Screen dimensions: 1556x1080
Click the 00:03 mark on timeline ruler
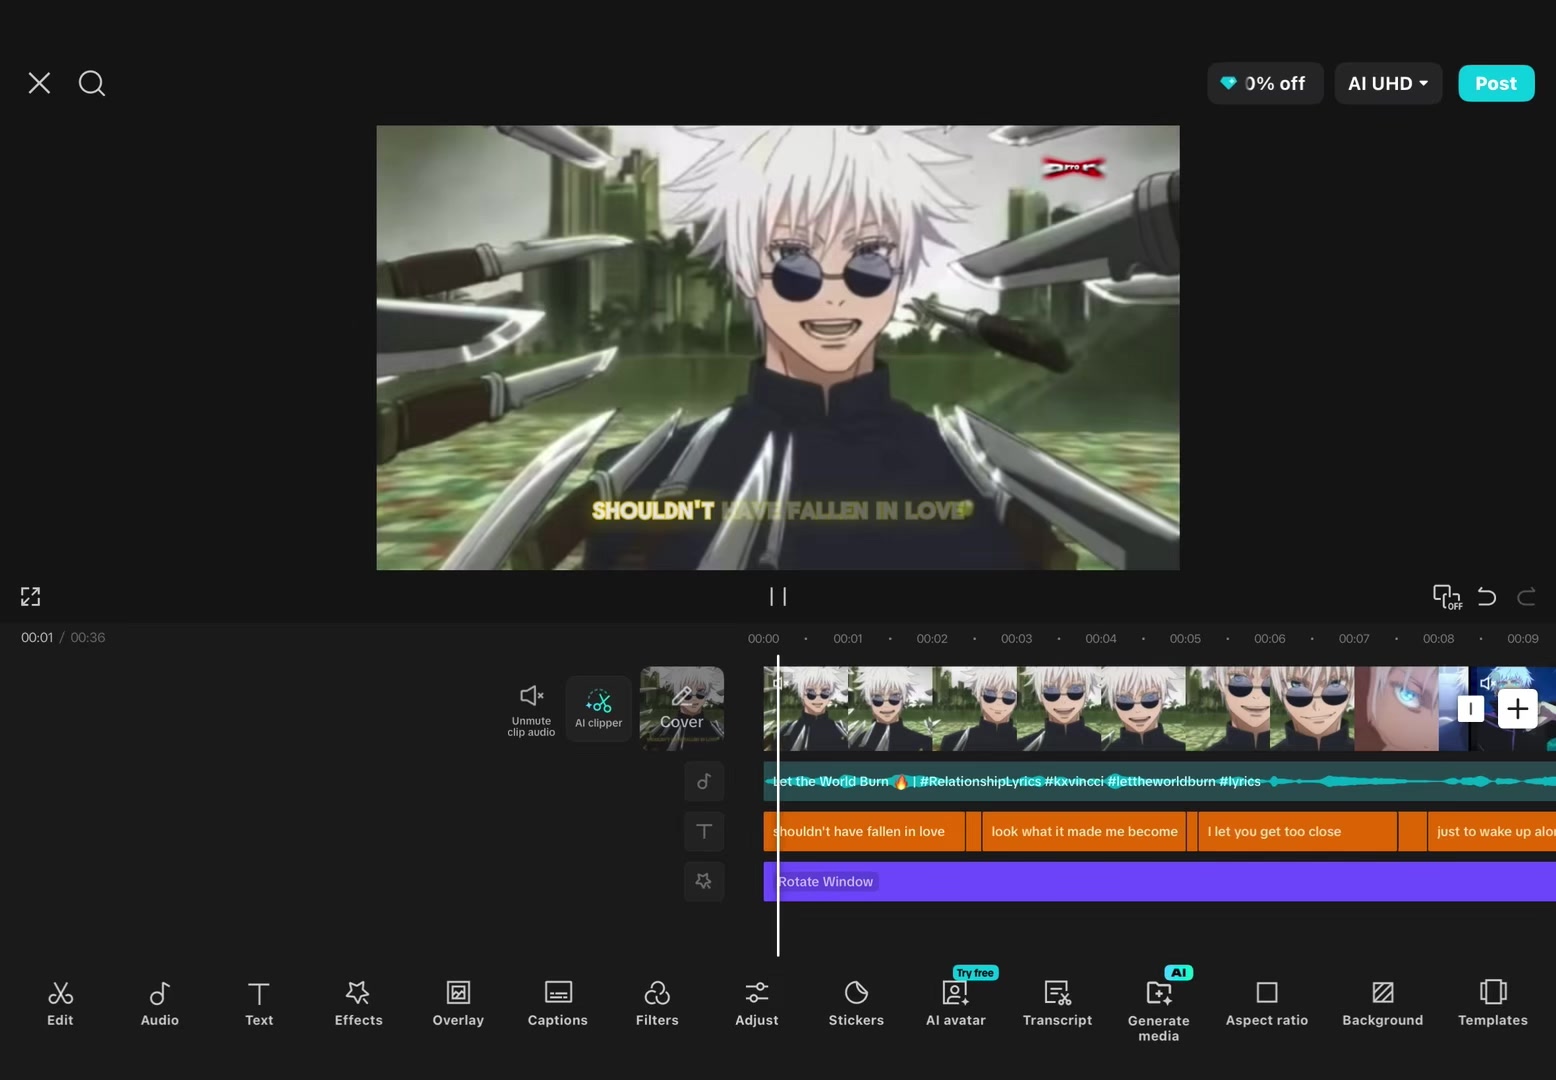pos(1016,638)
